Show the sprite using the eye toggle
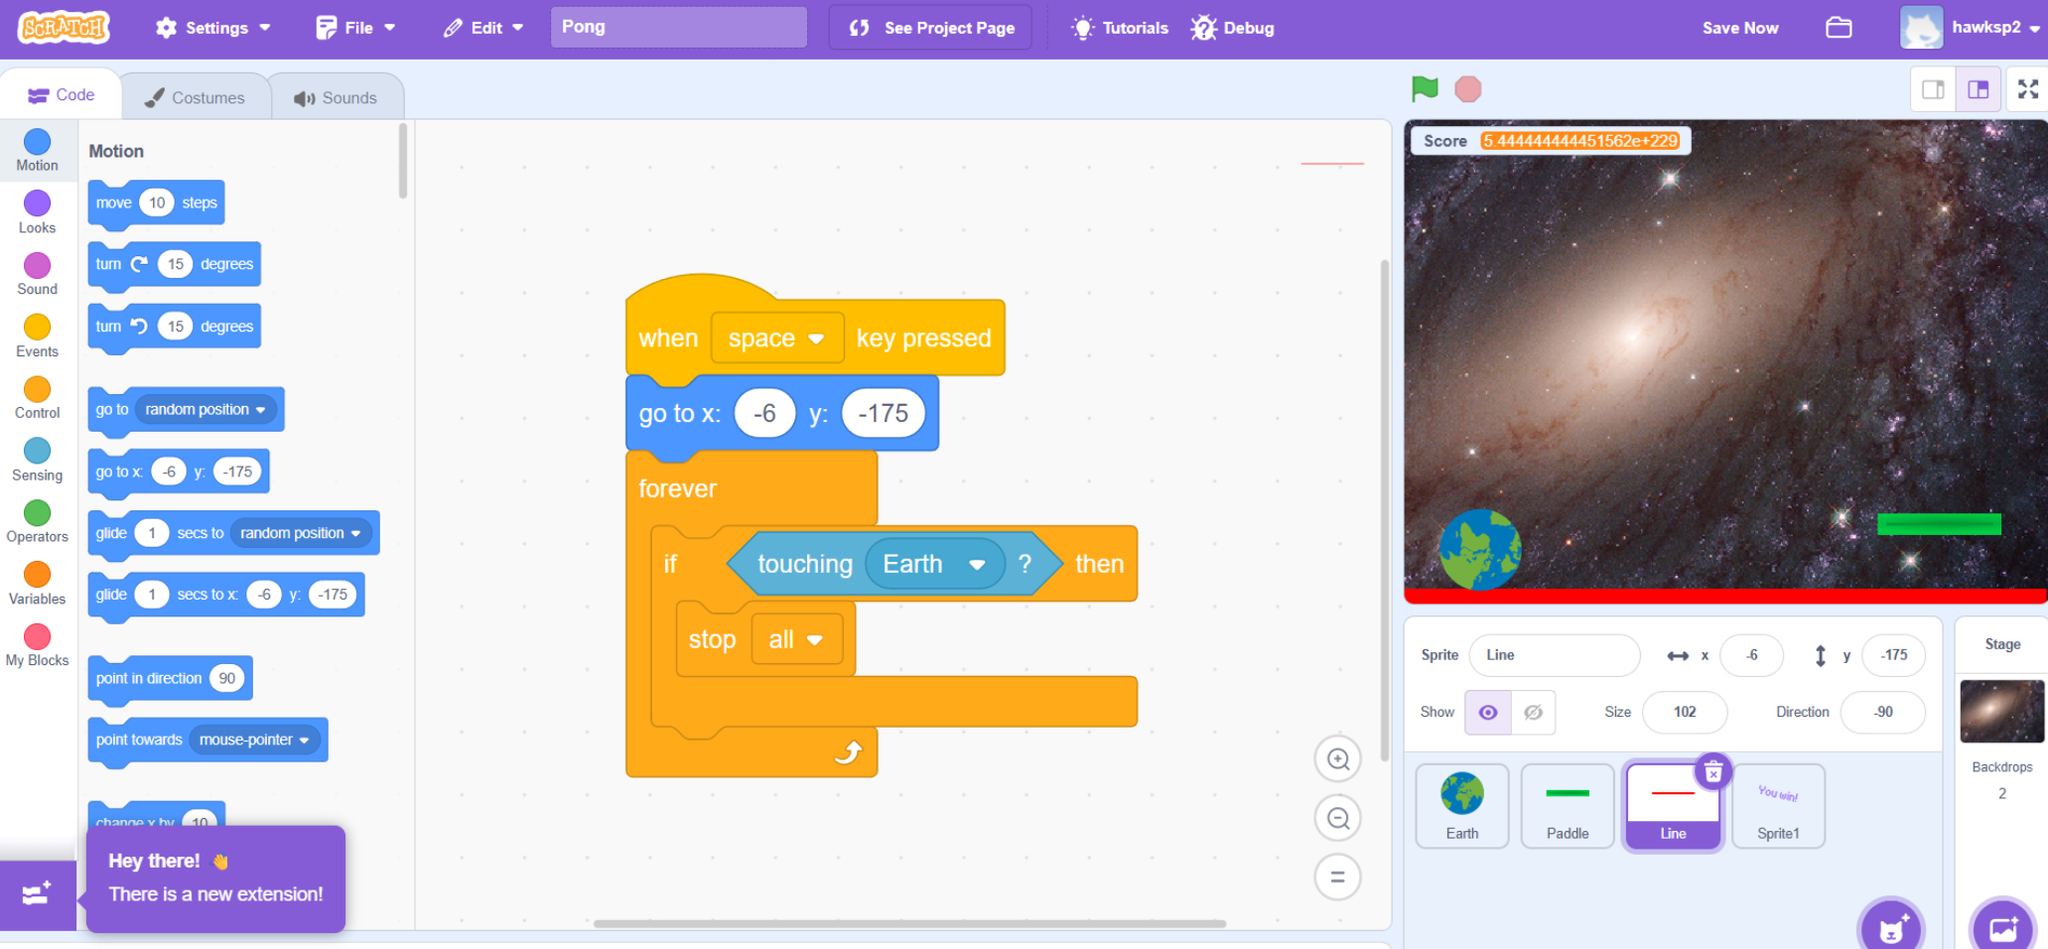 tap(1488, 712)
